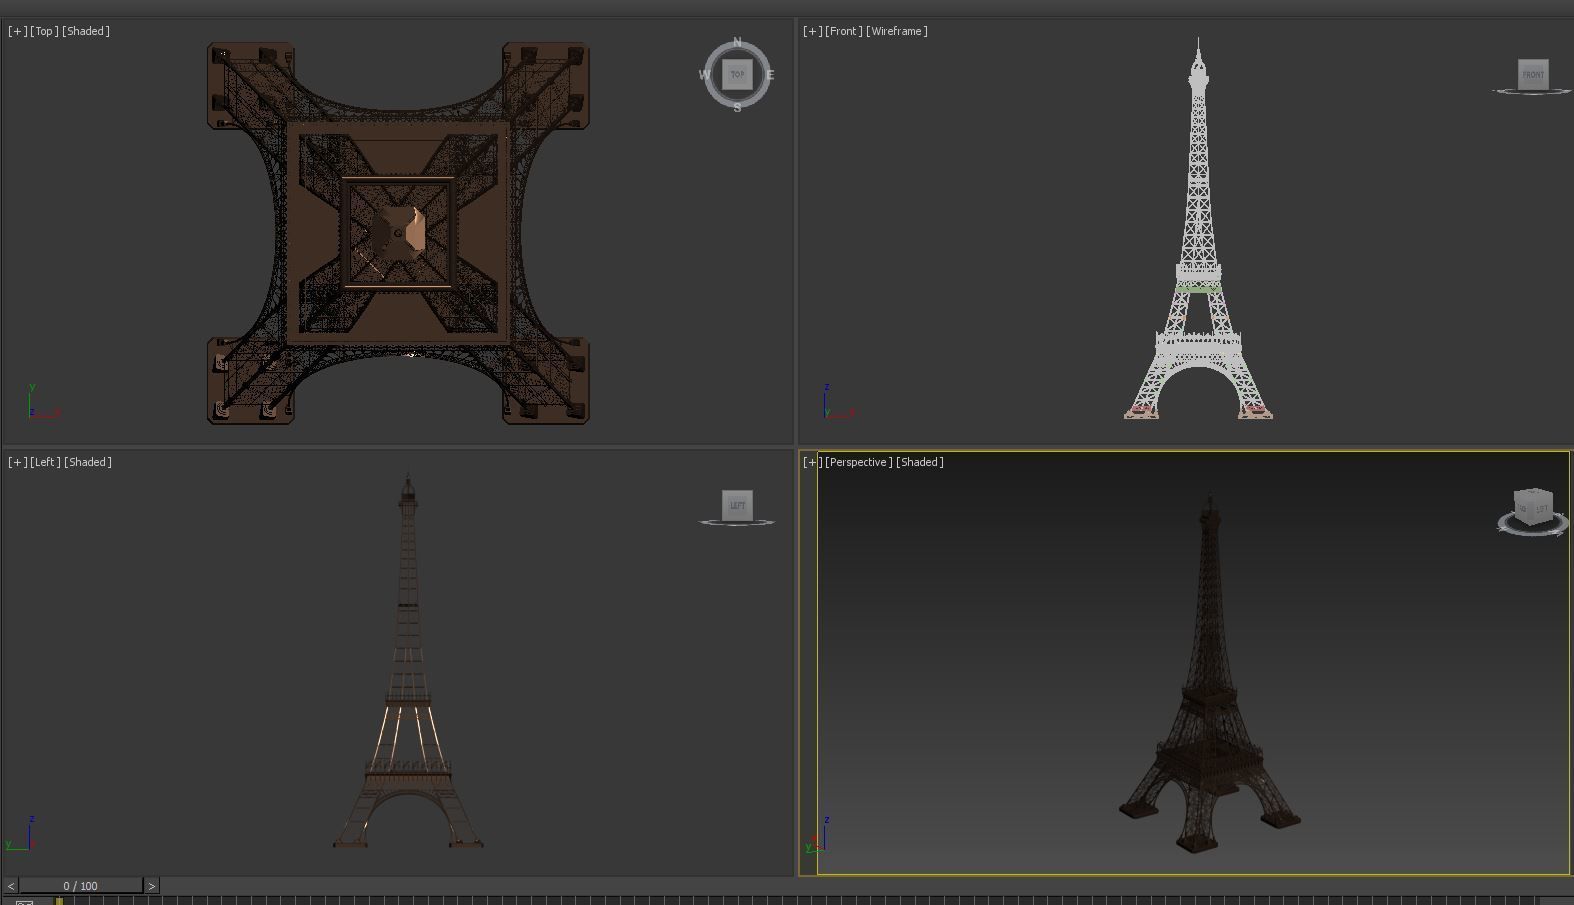Open the [Front] point-of-view viewport label menu
This screenshot has width=1574, height=905.
pos(843,31)
